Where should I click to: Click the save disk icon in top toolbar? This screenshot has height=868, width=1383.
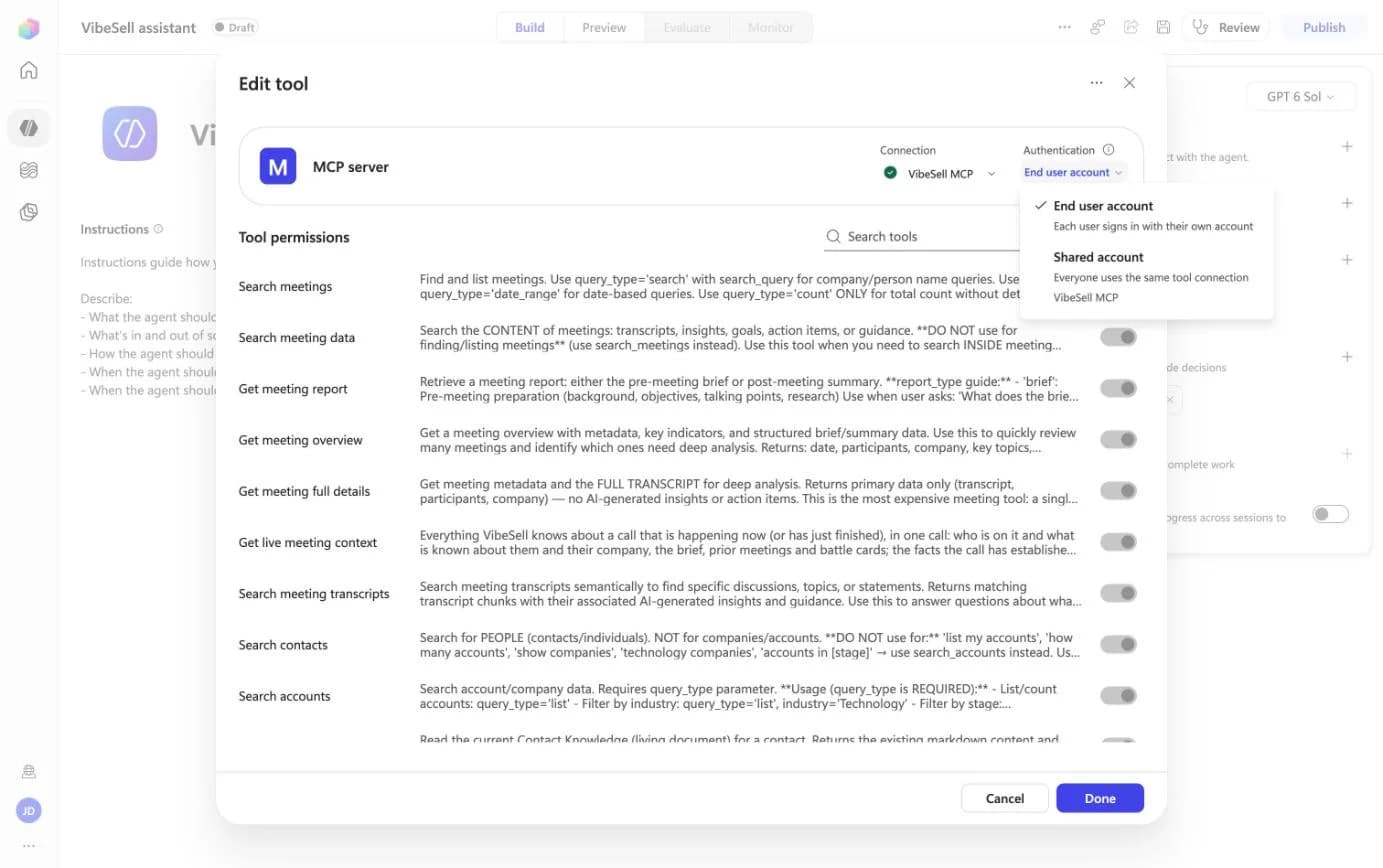1163,27
